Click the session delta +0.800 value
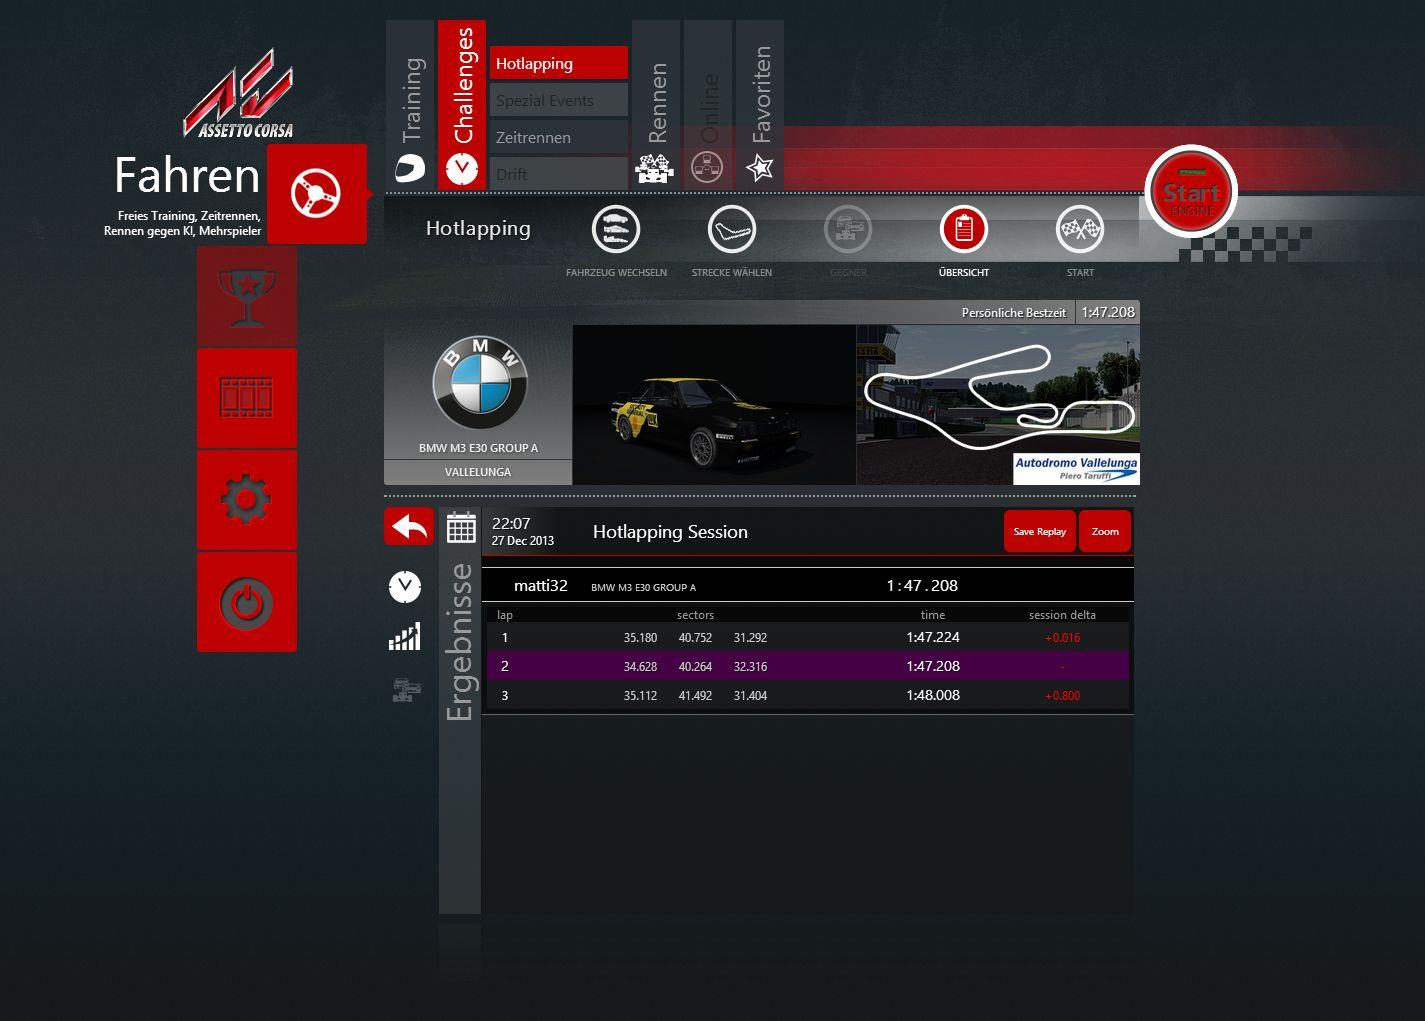Viewport: 1425px width, 1021px height. [x=1062, y=696]
